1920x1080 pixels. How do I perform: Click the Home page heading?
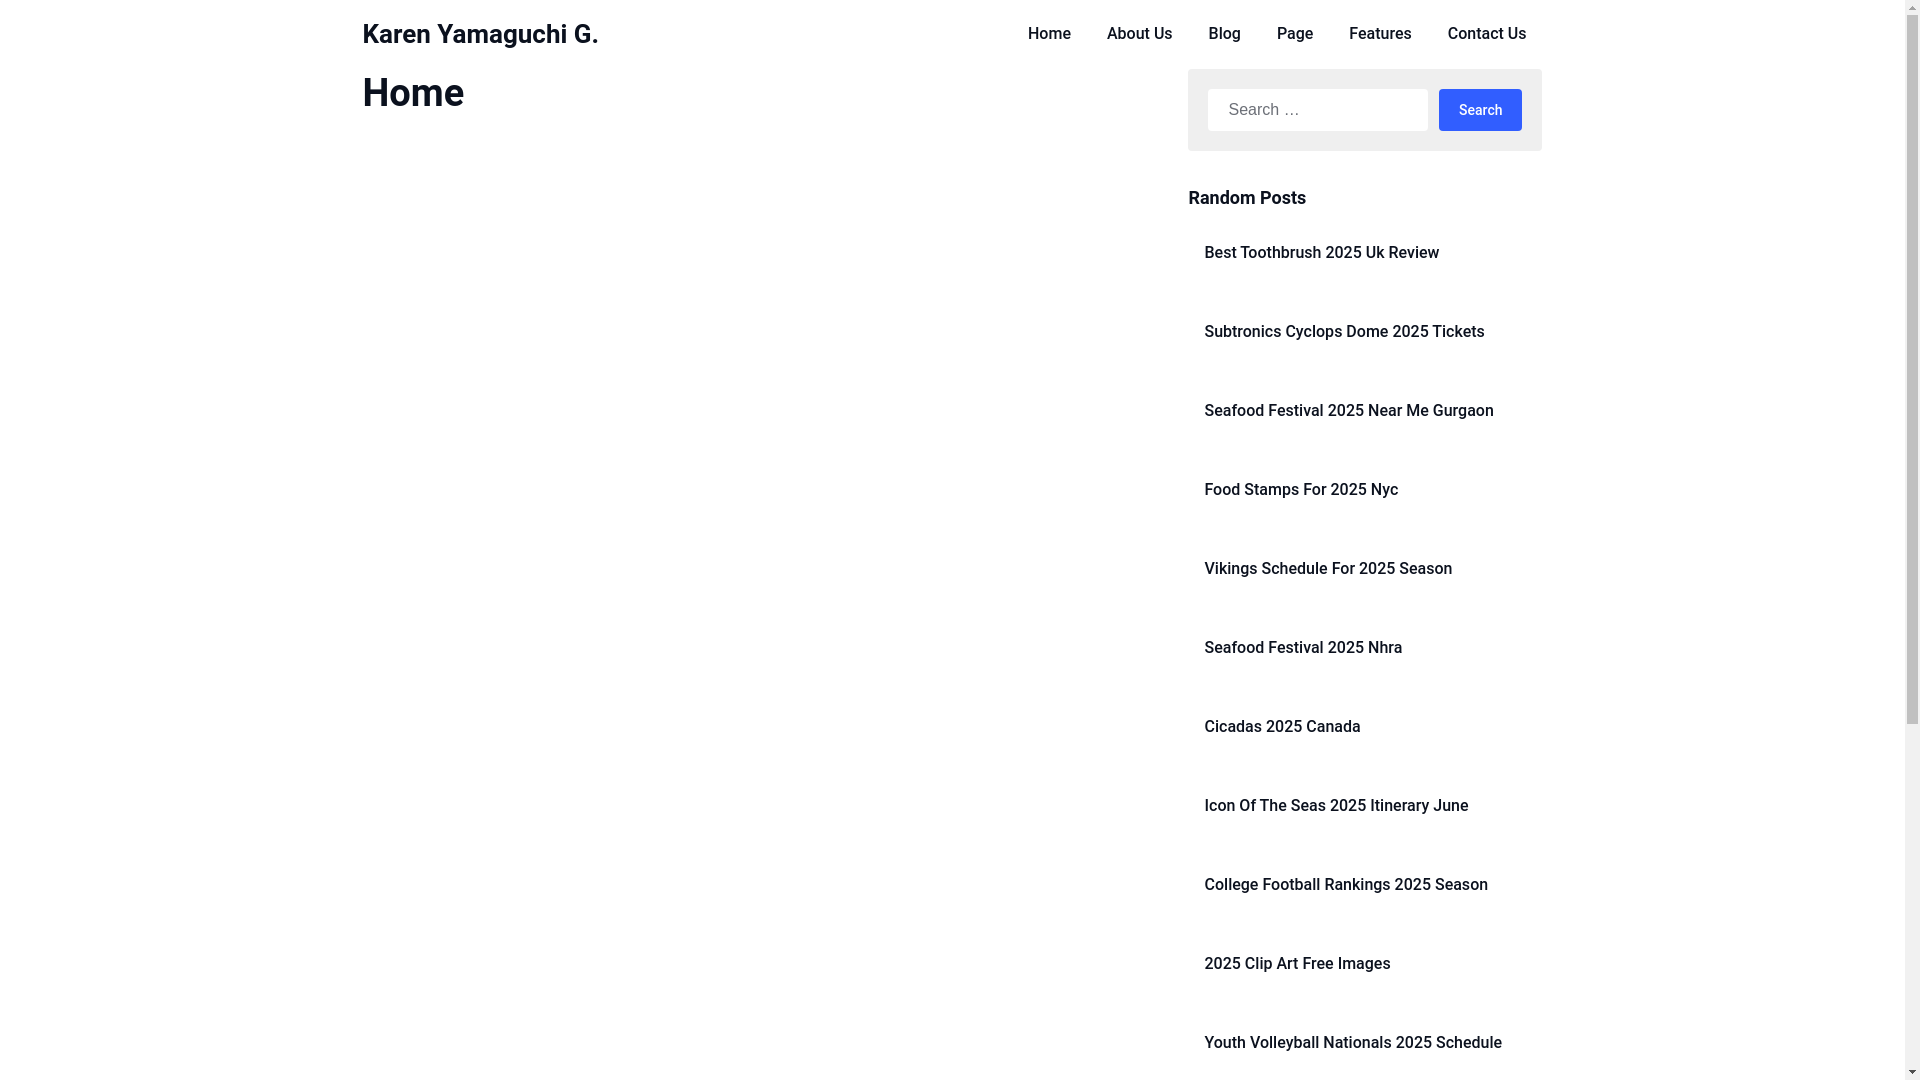click(413, 93)
